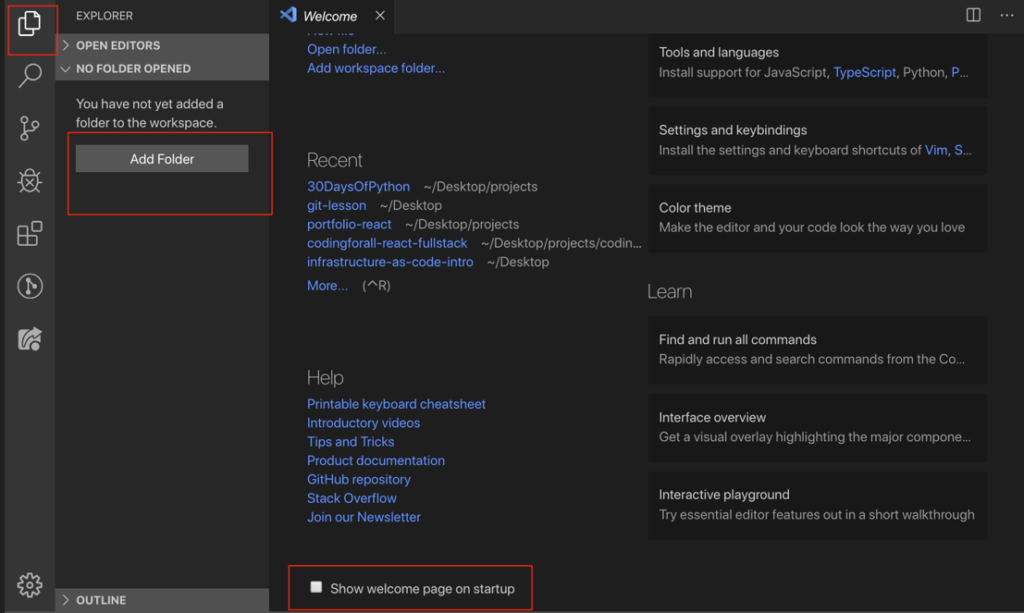Open the Manage gear icon
The height and width of the screenshot is (613, 1024).
click(29, 585)
